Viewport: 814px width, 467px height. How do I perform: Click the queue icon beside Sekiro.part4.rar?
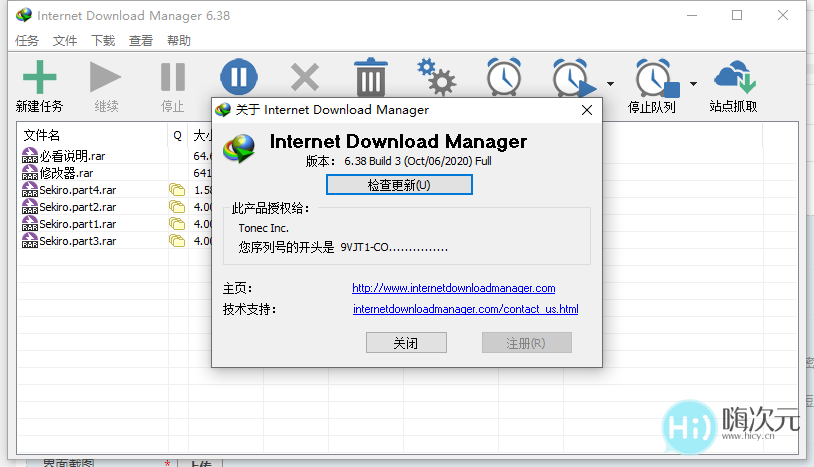(177, 190)
